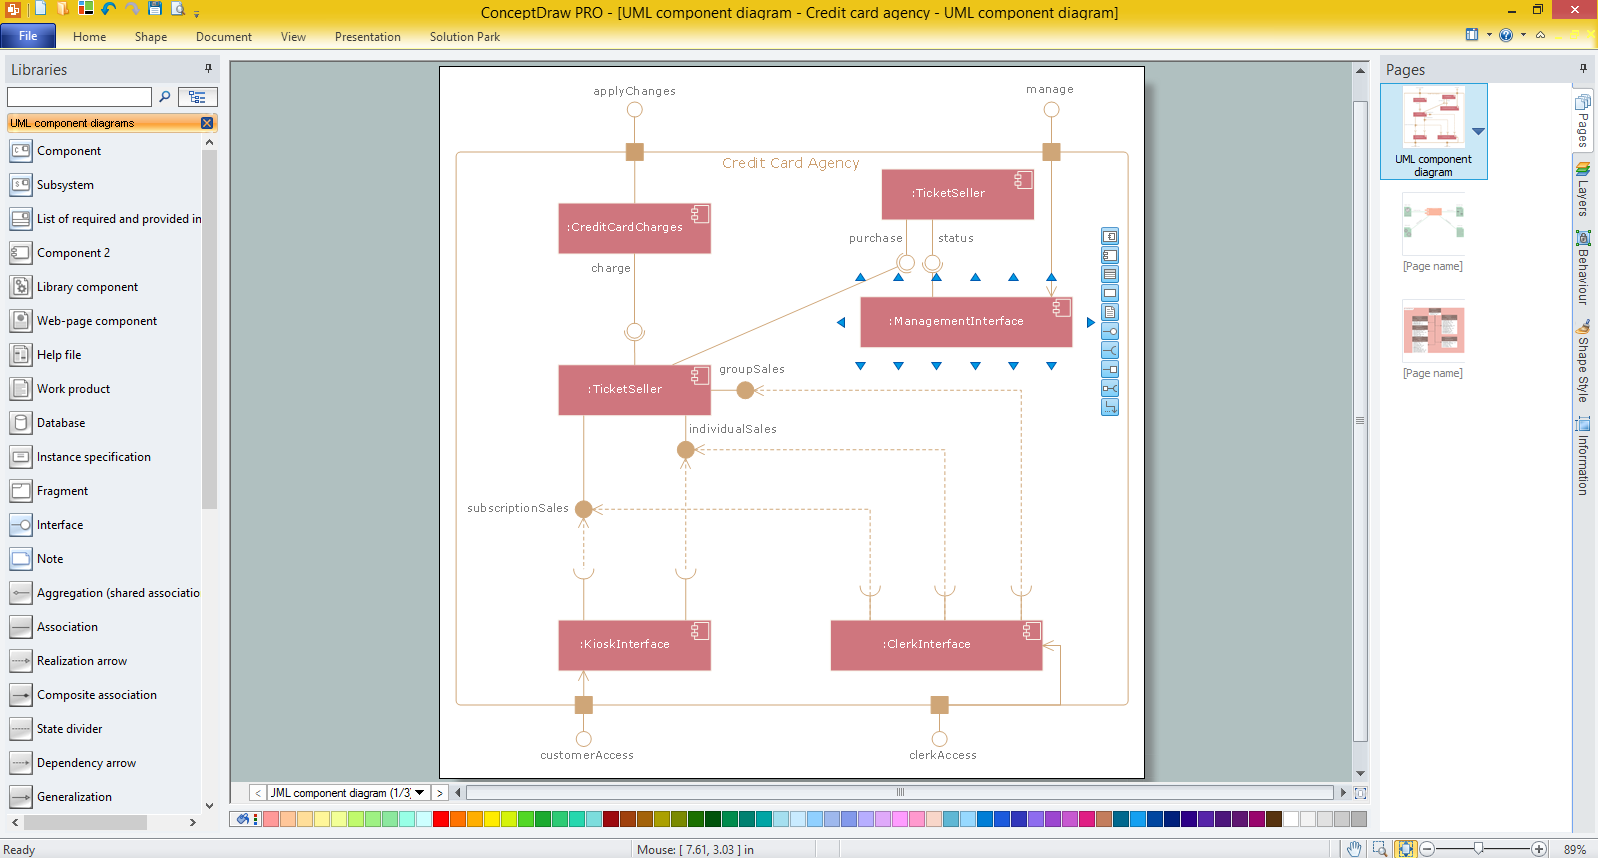The height and width of the screenshot is (858, 1598).
Task: Click zoom out minus button
Action: [x=1428, y=849]
